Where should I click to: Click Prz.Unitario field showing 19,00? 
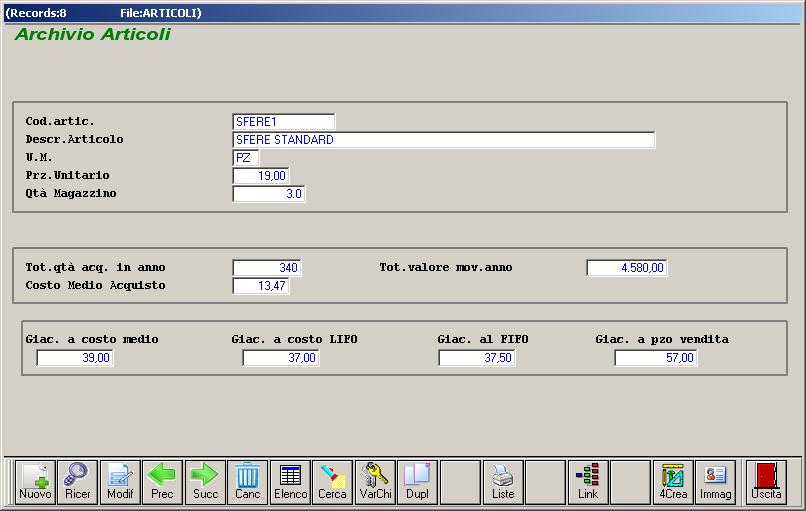(261, 176)
